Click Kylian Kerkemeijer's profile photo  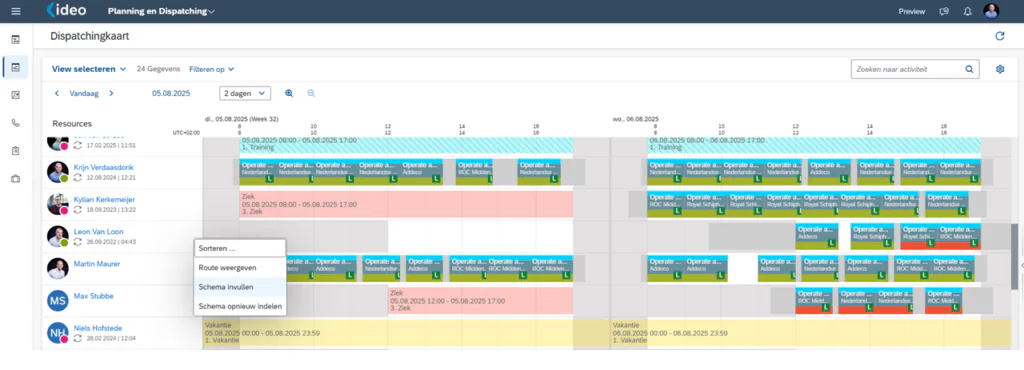57,204
